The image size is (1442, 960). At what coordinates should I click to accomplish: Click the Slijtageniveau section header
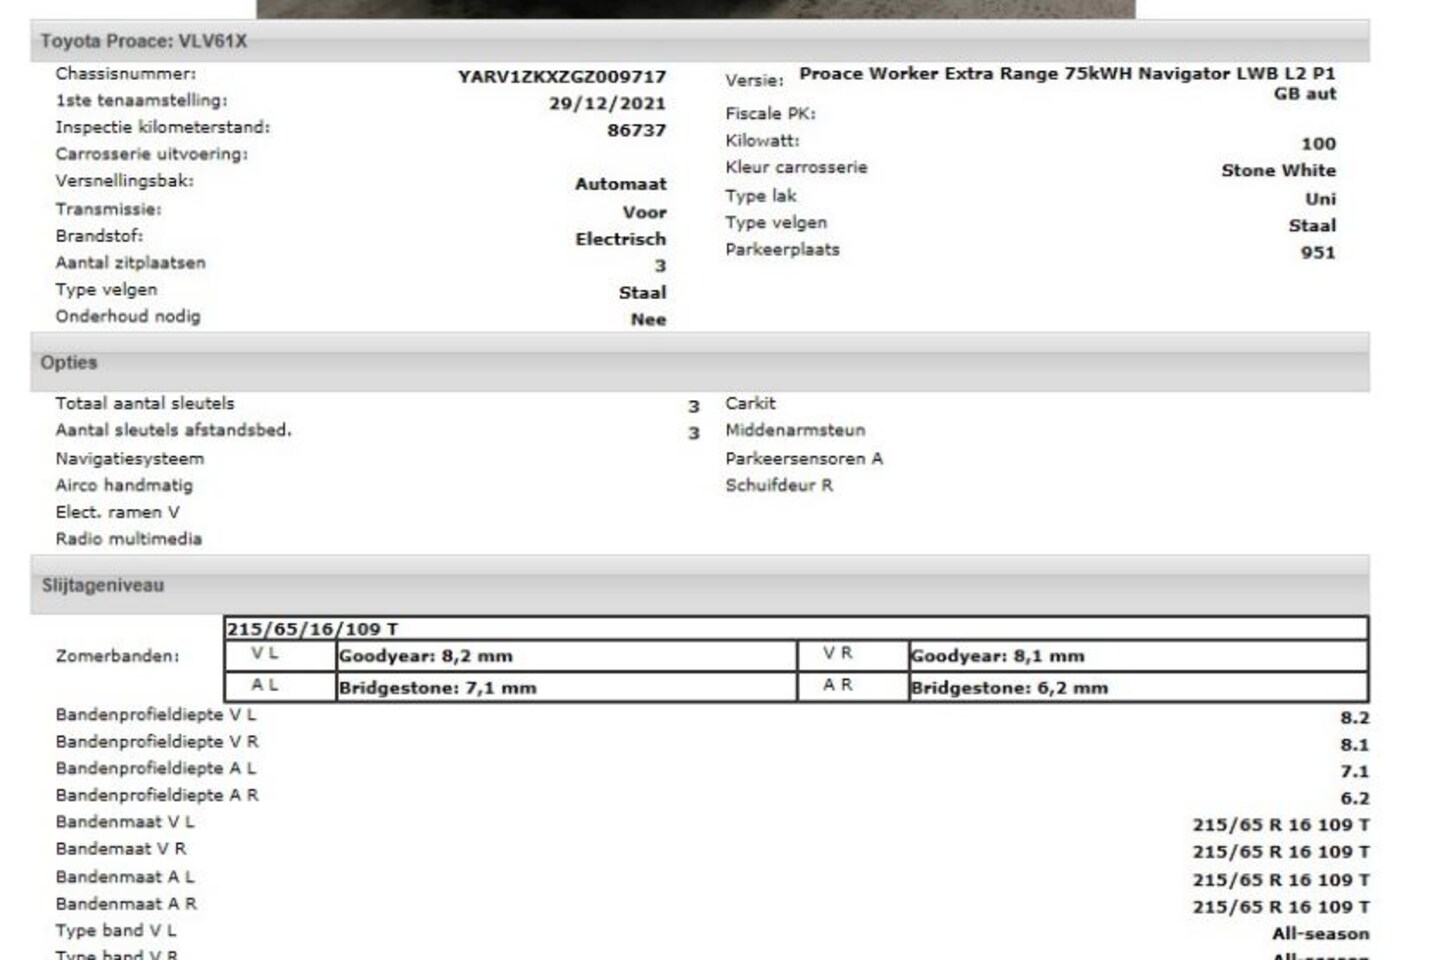click(102, 586)
